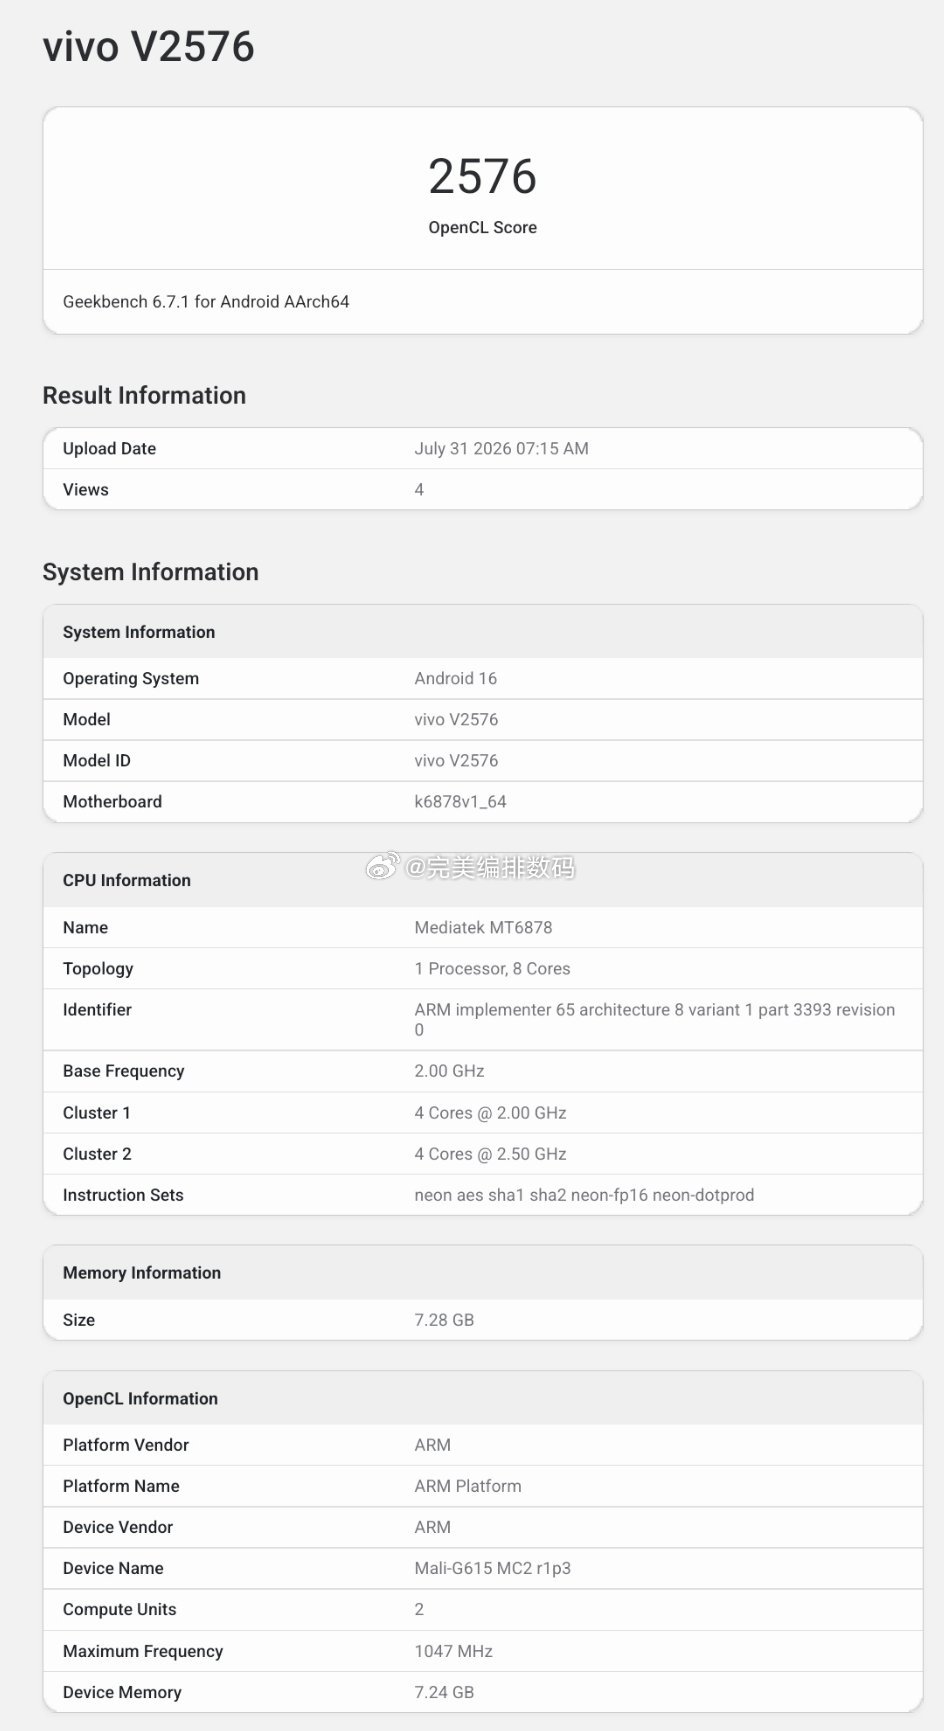
Task: Select the neon aes sha1 instruction sets text
Action: [x=584, y=1195]
